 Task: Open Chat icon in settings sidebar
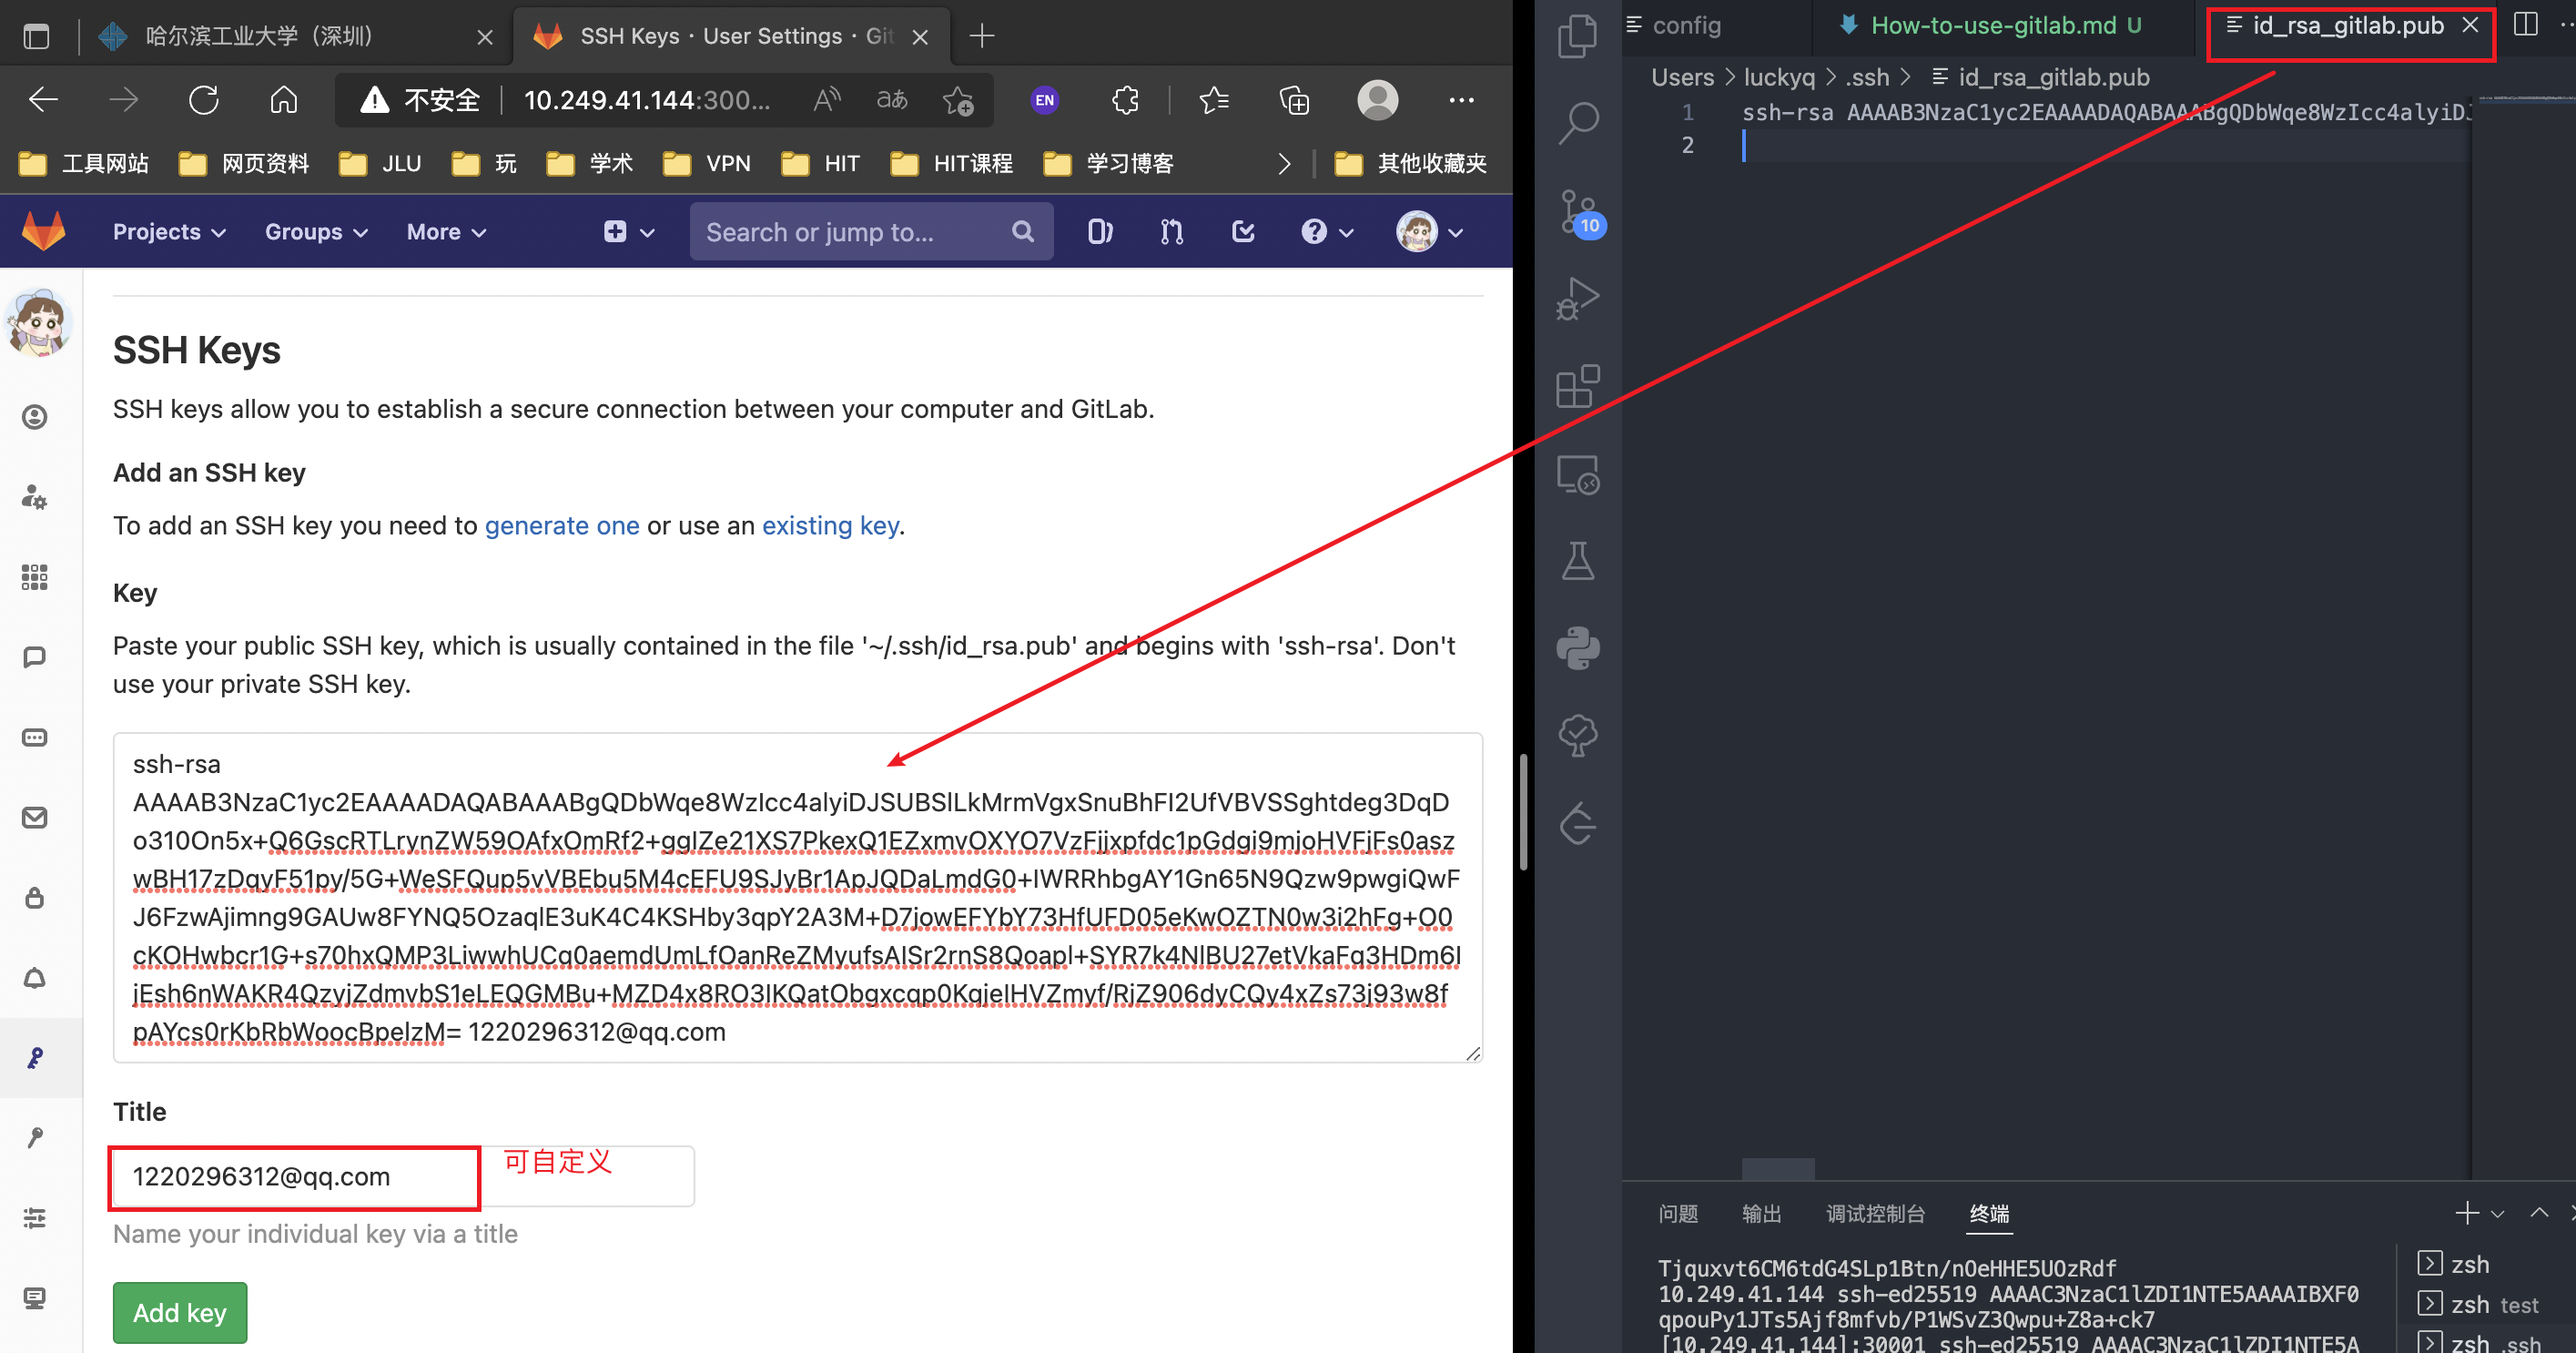[x=35, y=657]
